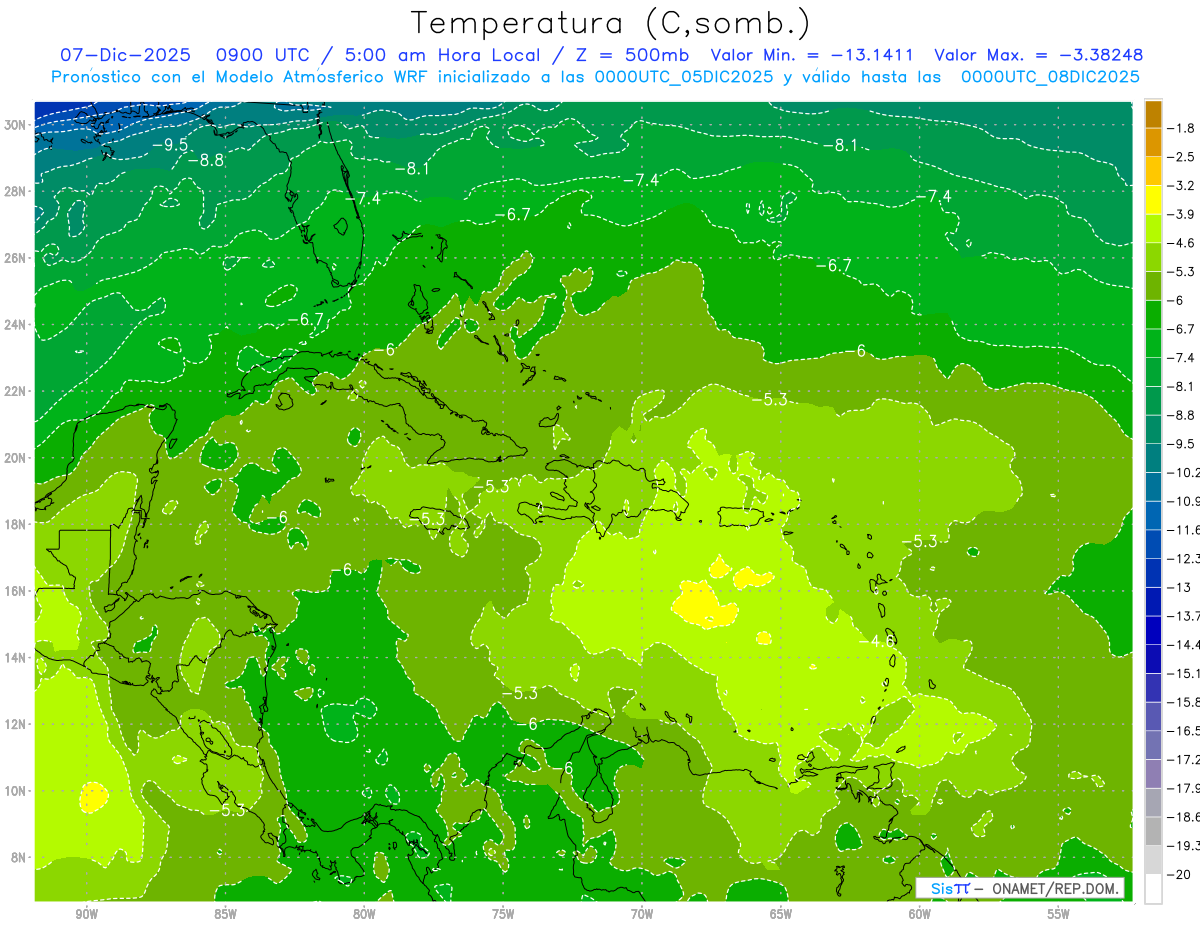This screenshot has height=927, width=1200.
Task: Click the 8N latitude axis label
Action: coord(19,857)
